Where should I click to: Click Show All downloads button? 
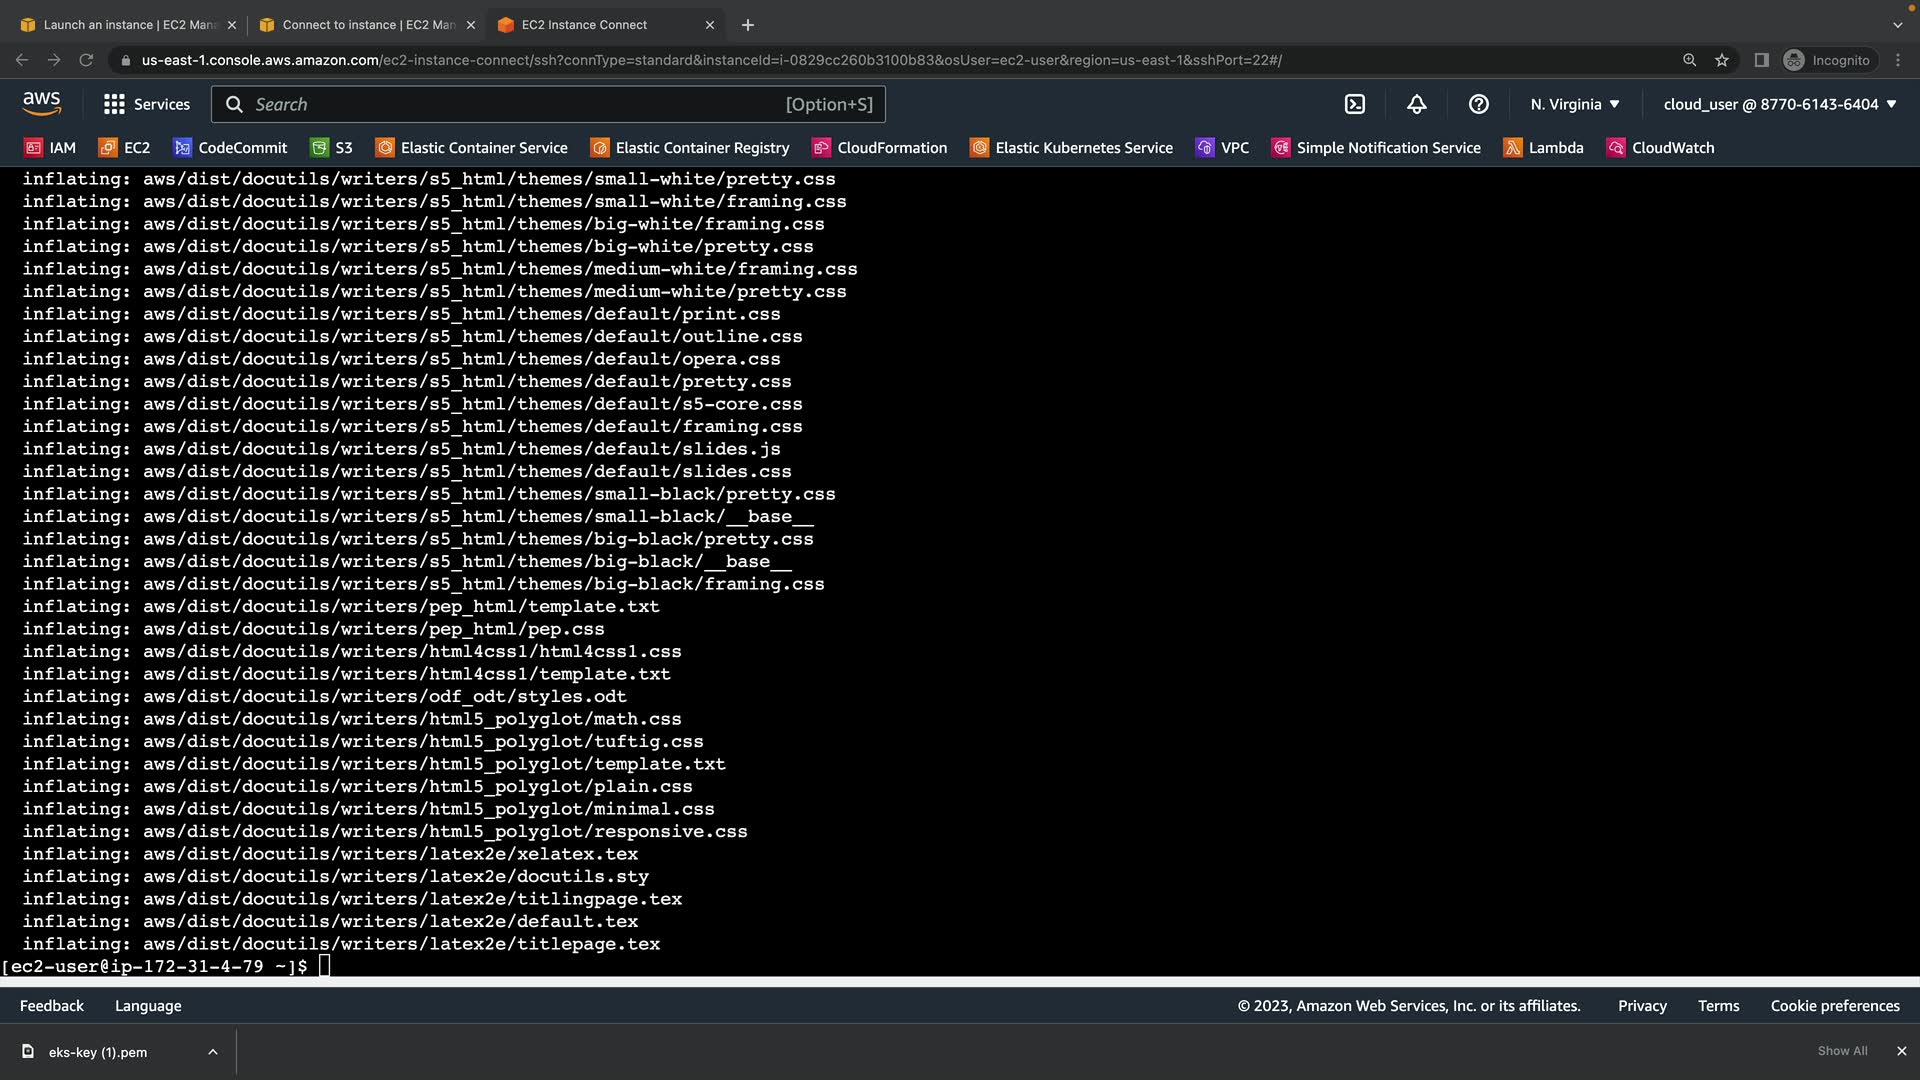click(1842, 1051)
